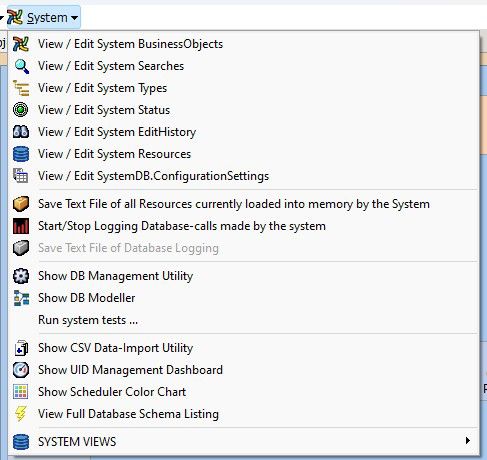Click the Scheduler Color Chart grid icon
This screenshot has width=487, height=460.
point(21,392)
